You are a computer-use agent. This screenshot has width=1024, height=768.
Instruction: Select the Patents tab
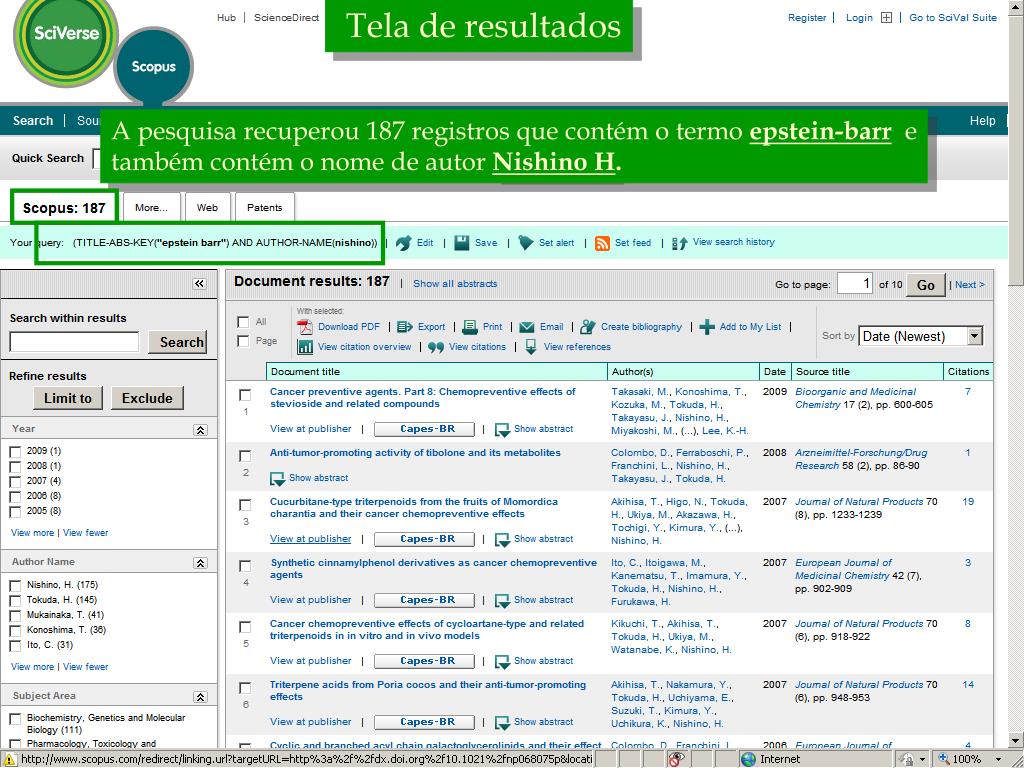coord(264,208)
